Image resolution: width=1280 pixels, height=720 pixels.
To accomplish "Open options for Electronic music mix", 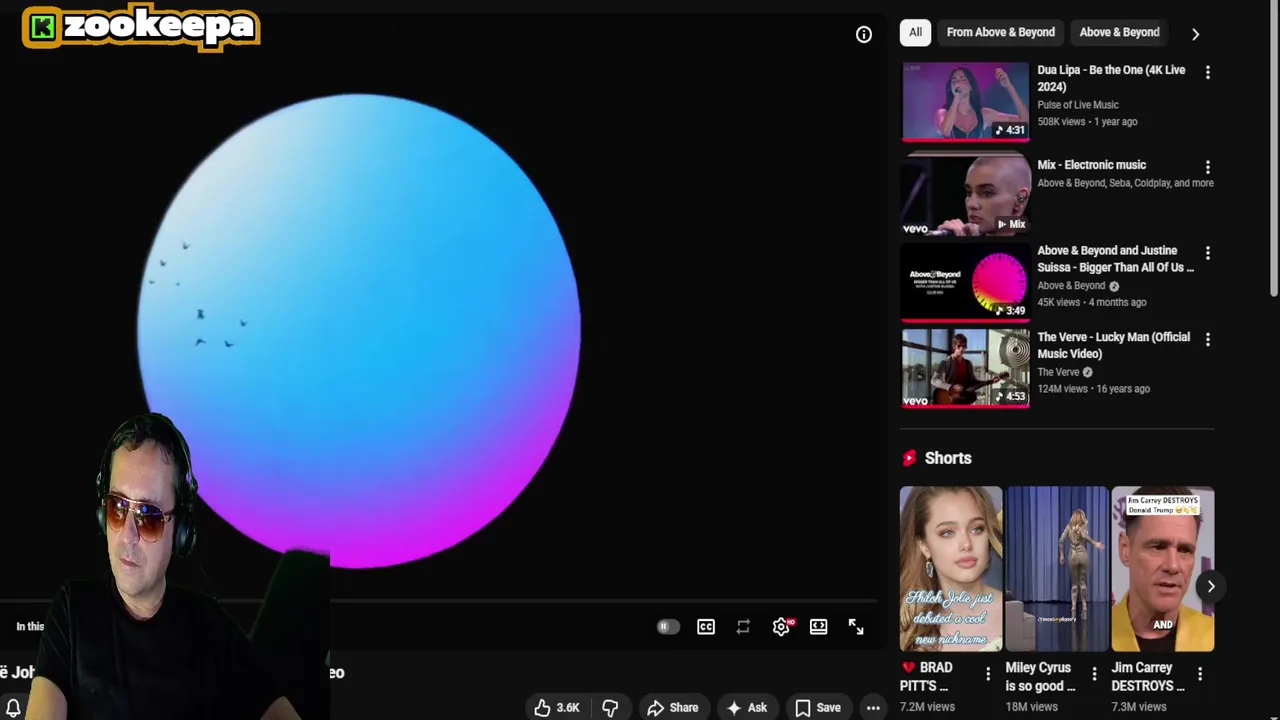I will [1207, 167].
